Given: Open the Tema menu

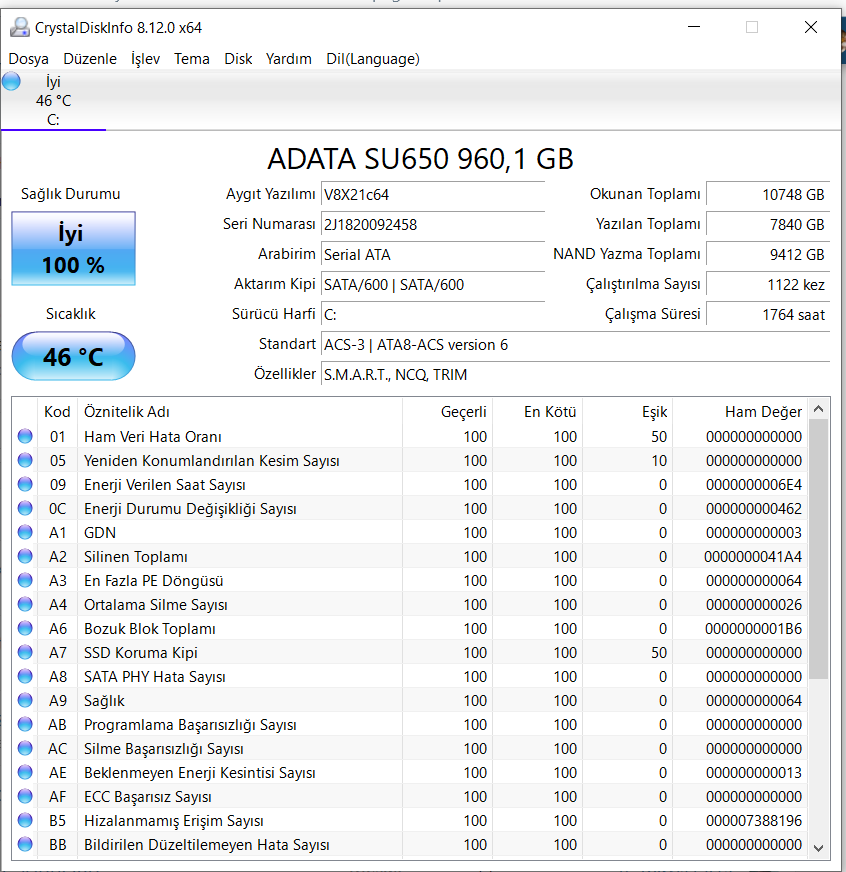Looking at the screenshot, I should coord(191,59).
